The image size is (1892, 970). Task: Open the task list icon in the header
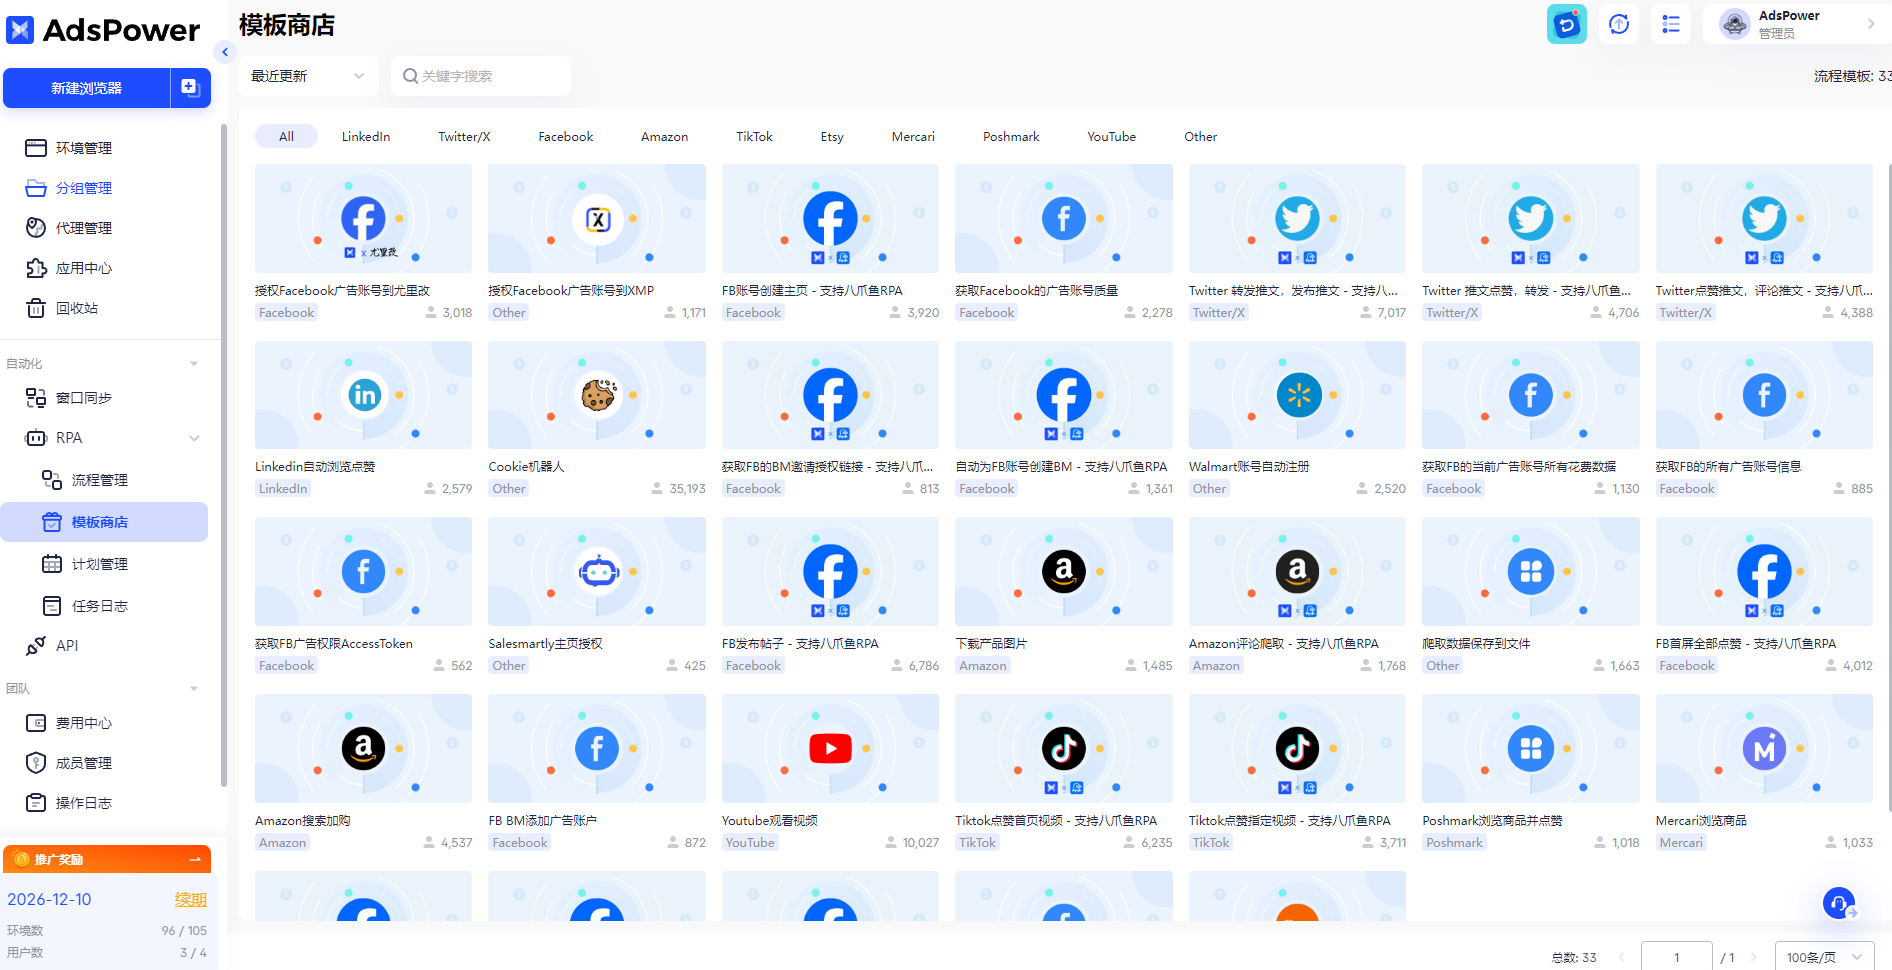pyautogui.click(x=1671, y=24)
